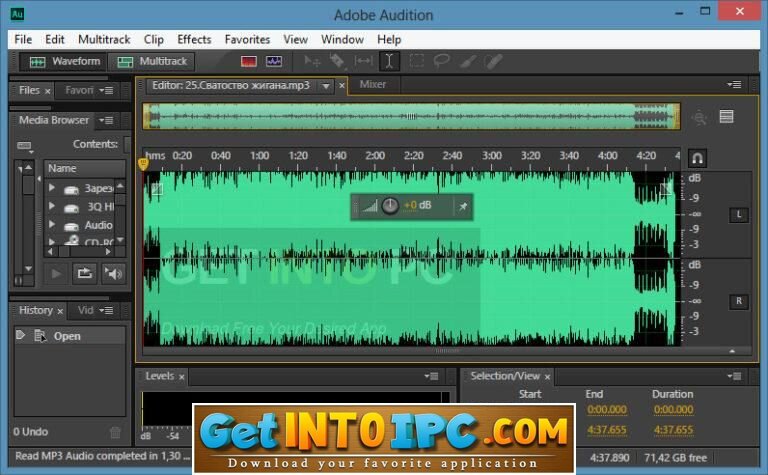
Task: Select the Paintbrush Selection tool
Action: coord(468,62)
